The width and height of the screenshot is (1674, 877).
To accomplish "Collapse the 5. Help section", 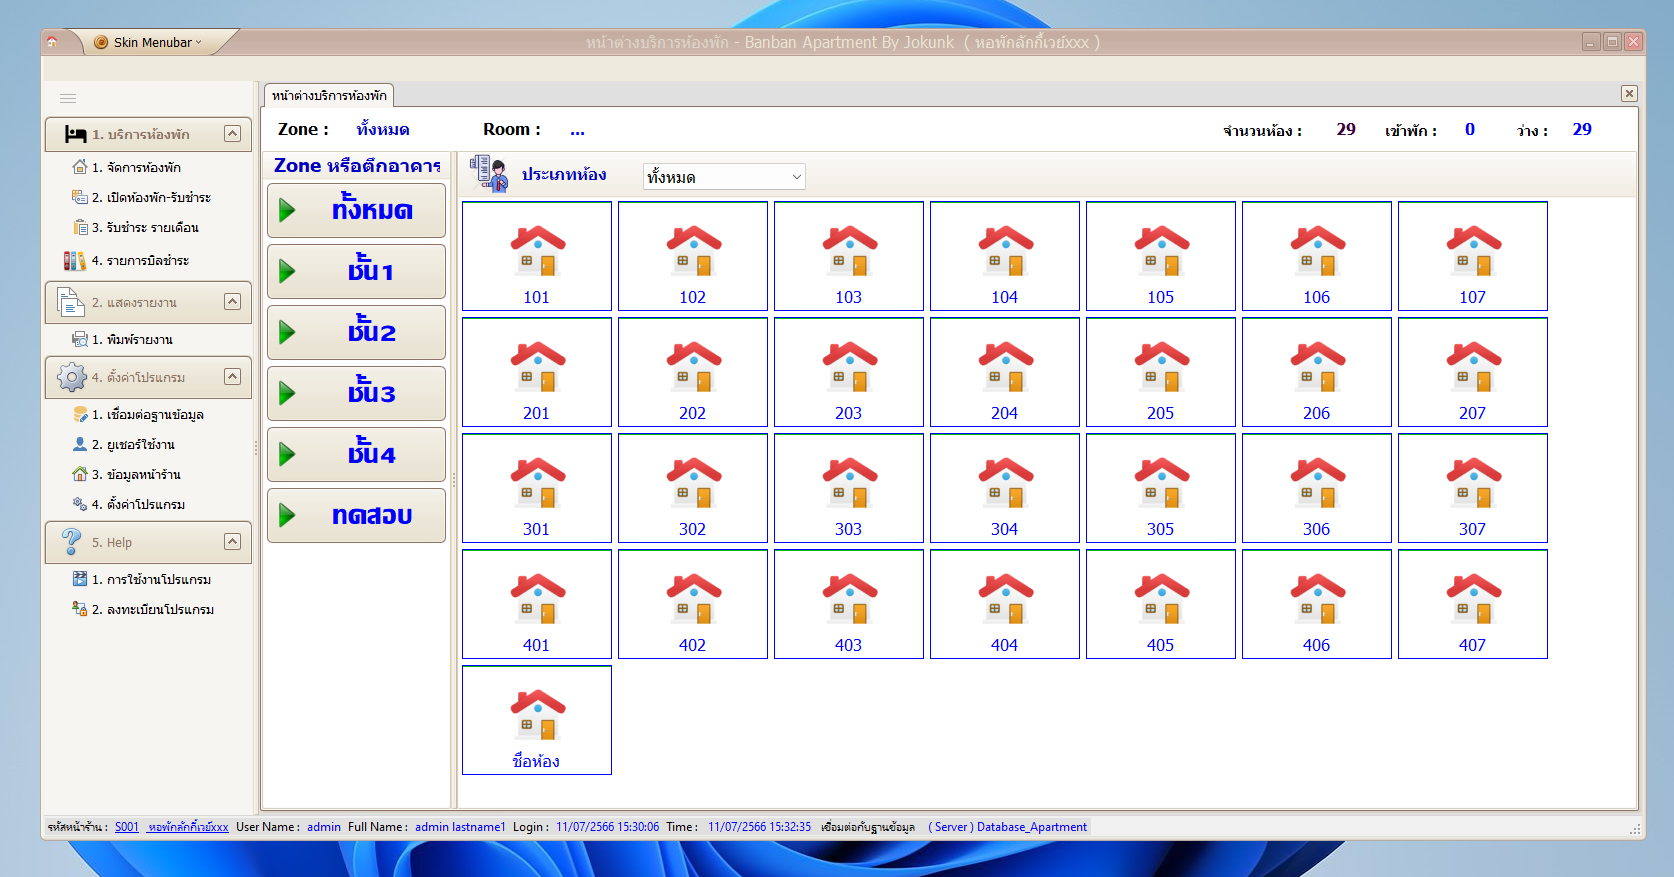I will point(232,541).
